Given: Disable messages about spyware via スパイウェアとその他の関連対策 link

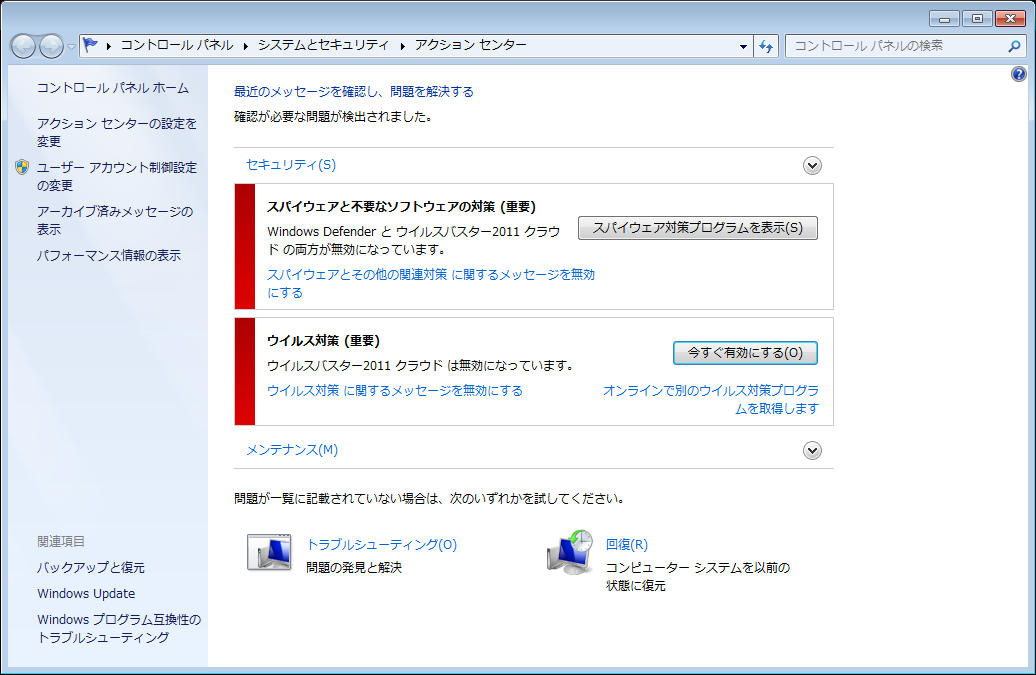Looking at the screenshot, I should 431,283.
